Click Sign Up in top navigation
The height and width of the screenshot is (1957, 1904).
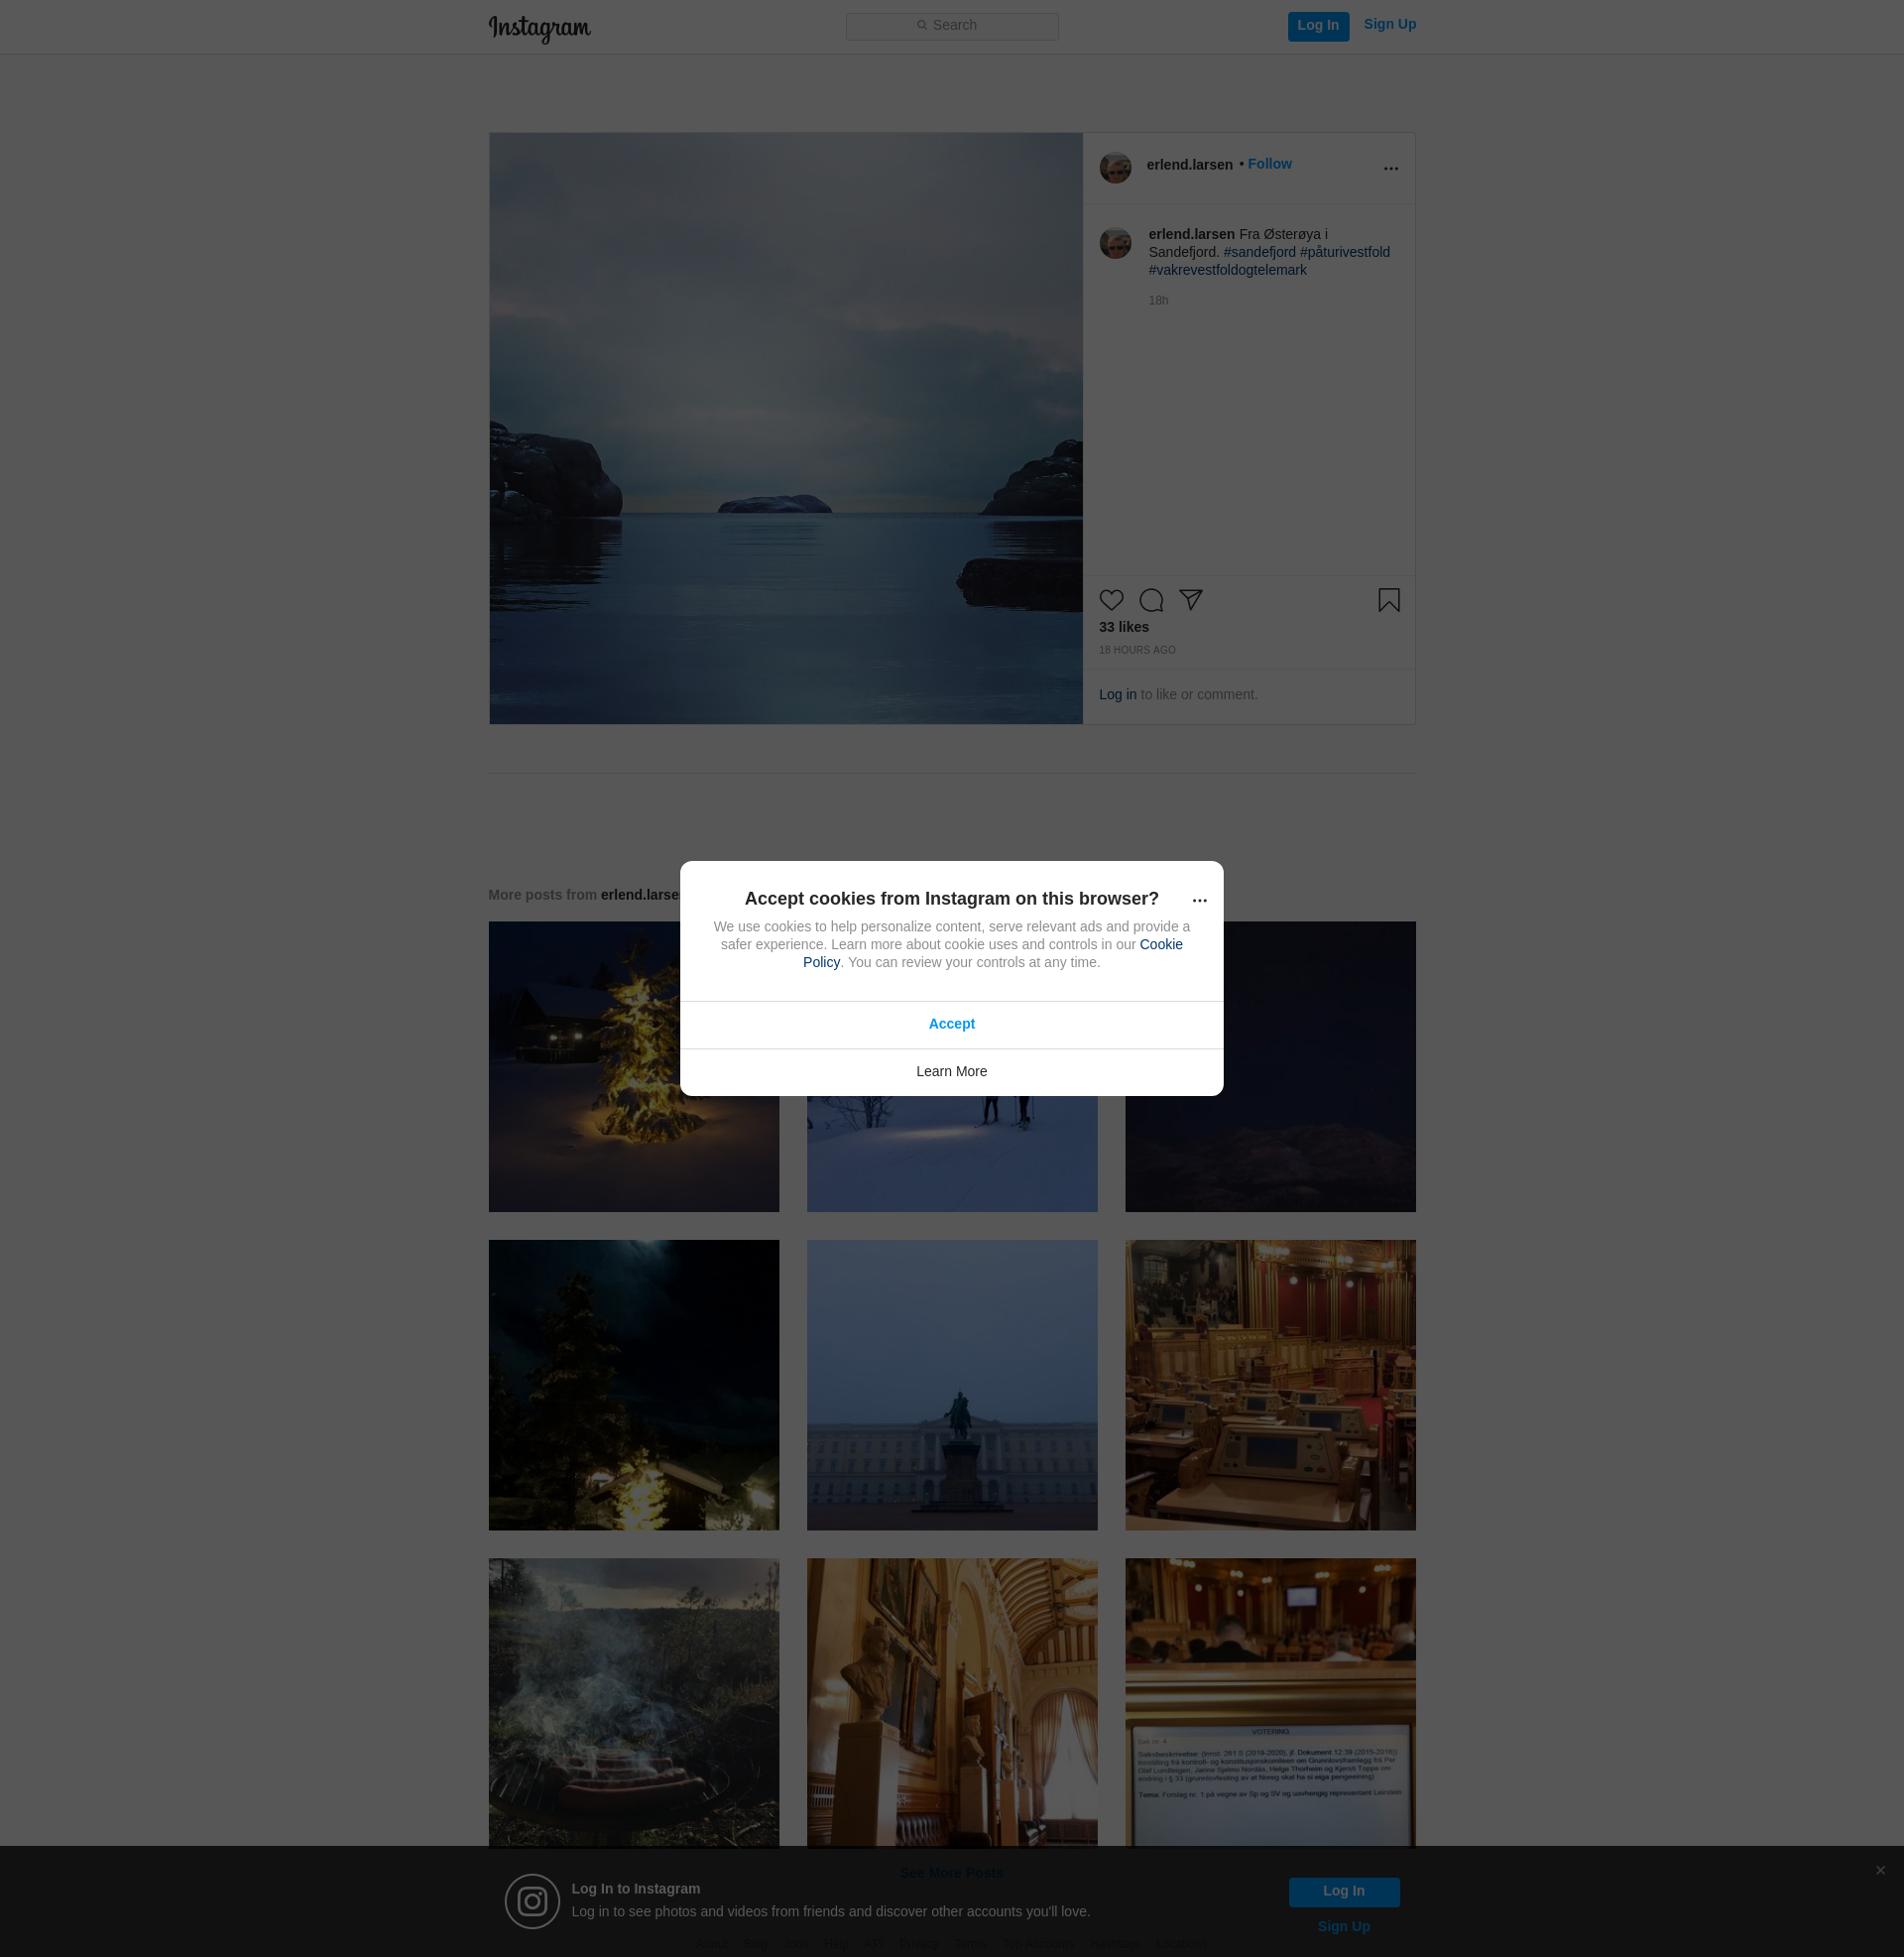[x=1389, y=24]
